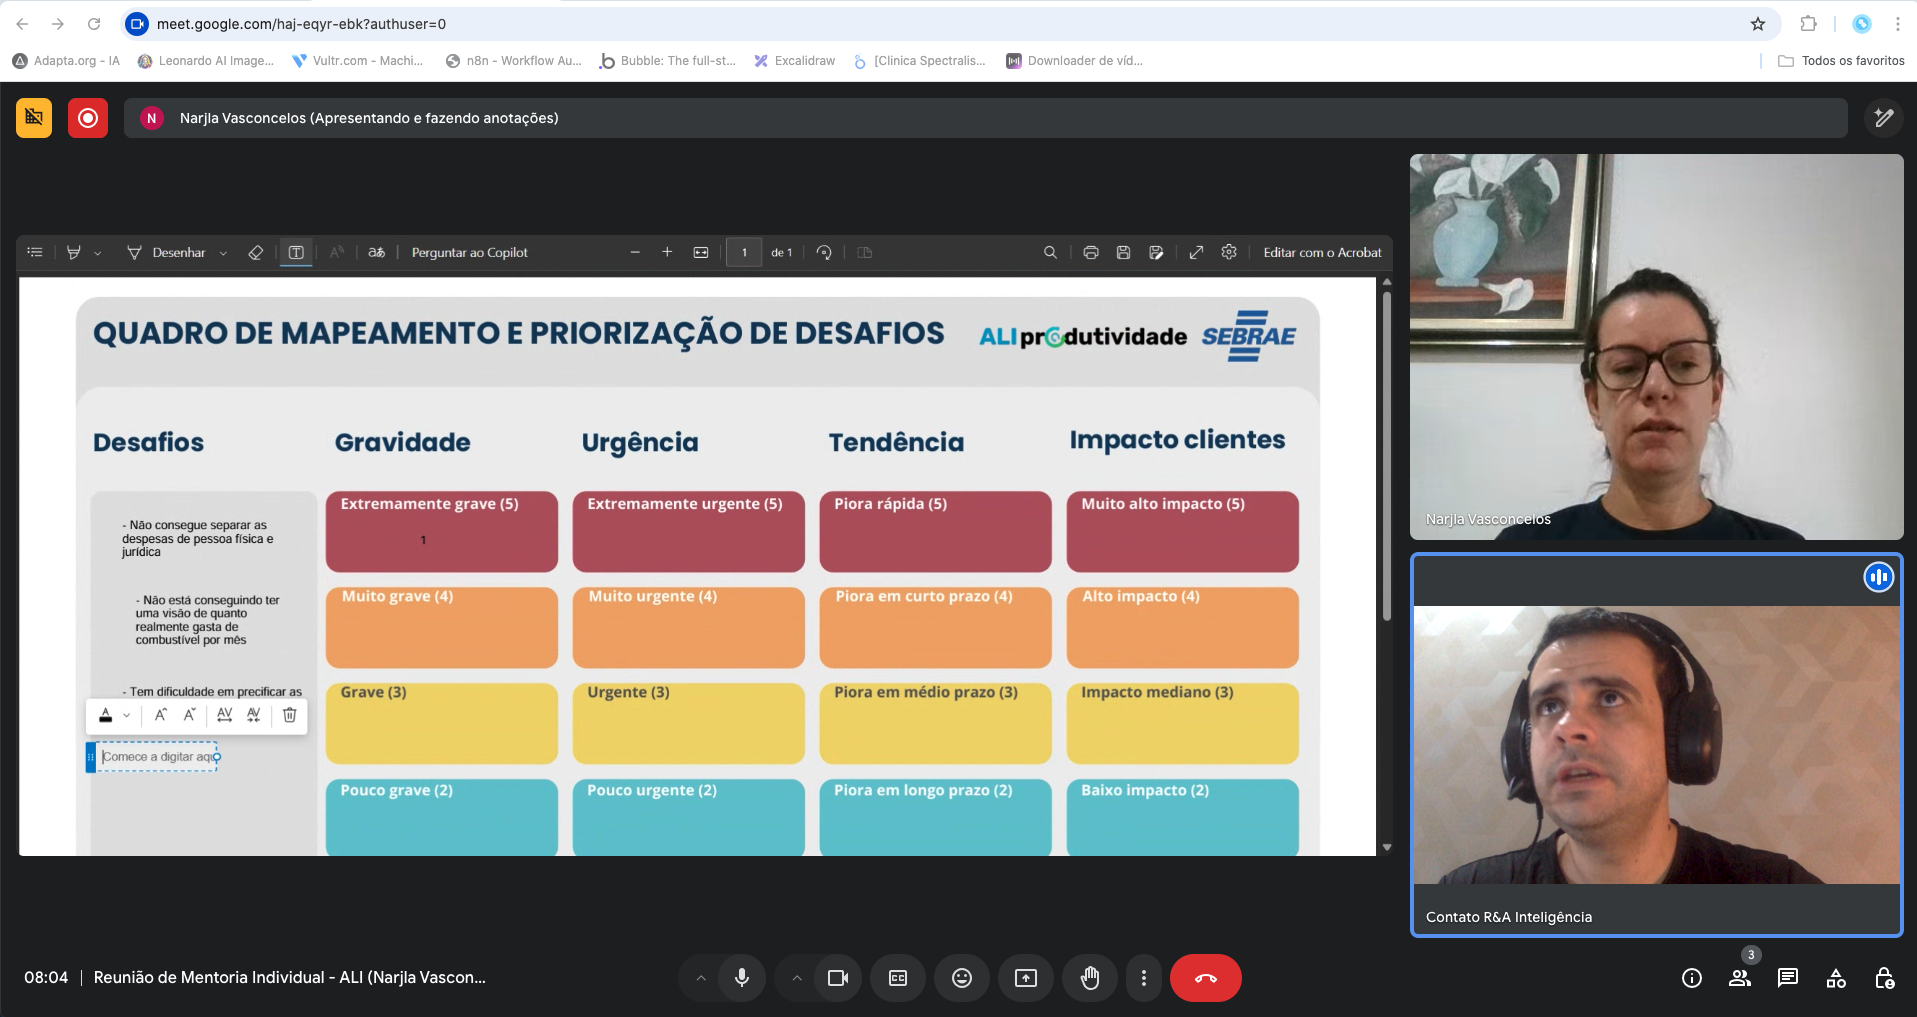
Task: Click Editar com o Acrobat
Action: (x=1322, y=253)
